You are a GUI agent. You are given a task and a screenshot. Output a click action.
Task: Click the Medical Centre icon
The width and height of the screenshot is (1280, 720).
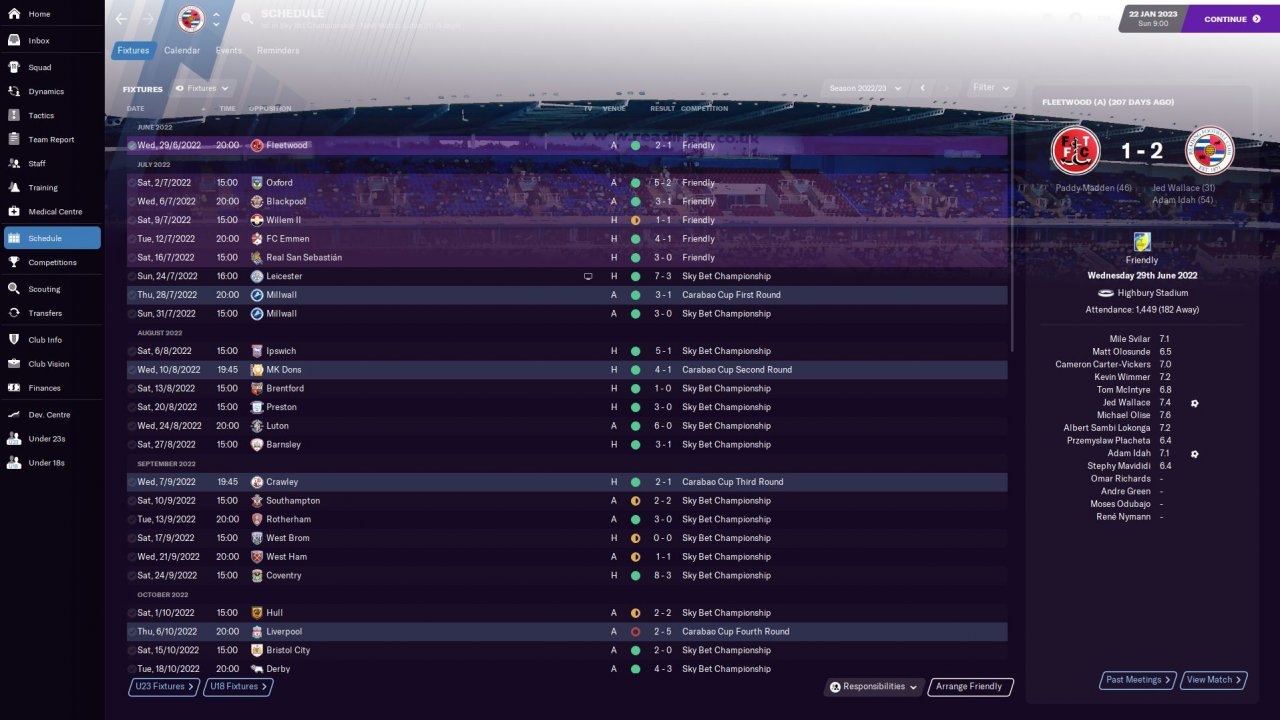15,212
